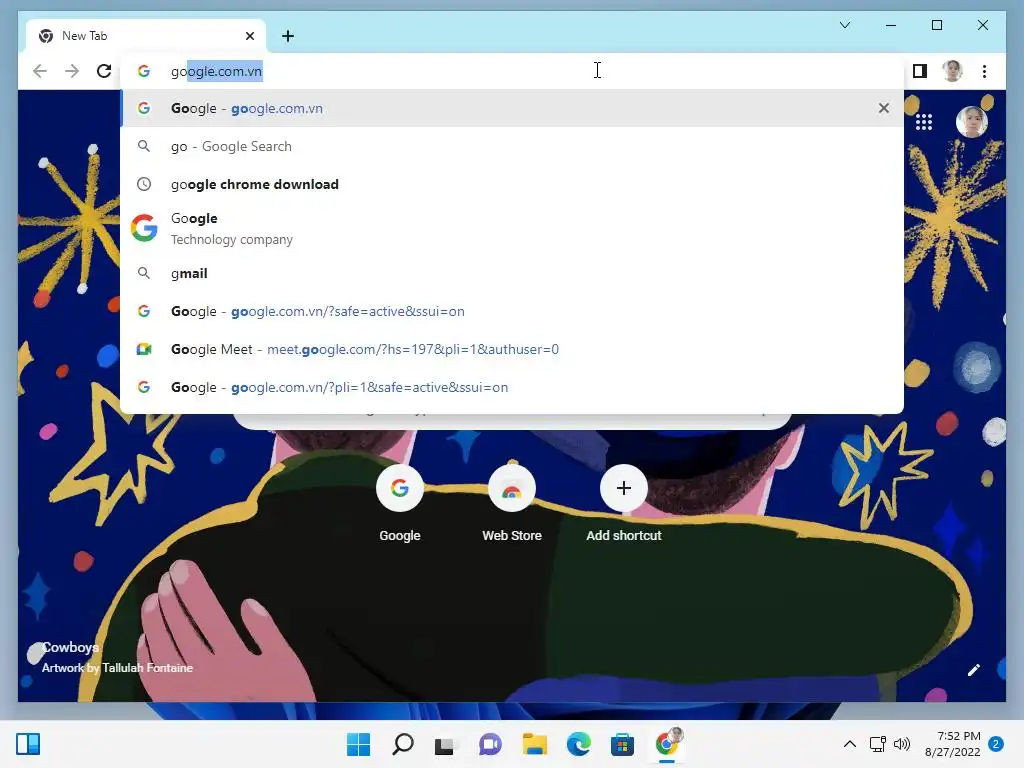Screen dimensions: 1024x768
Task: Open the notification badge showing 2
Action: coord(996,744)
